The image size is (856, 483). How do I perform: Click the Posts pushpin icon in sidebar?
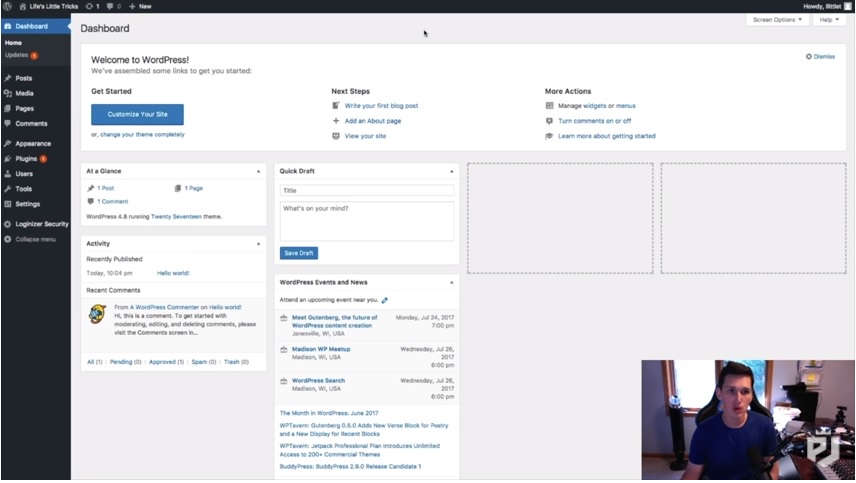[8, 78]
